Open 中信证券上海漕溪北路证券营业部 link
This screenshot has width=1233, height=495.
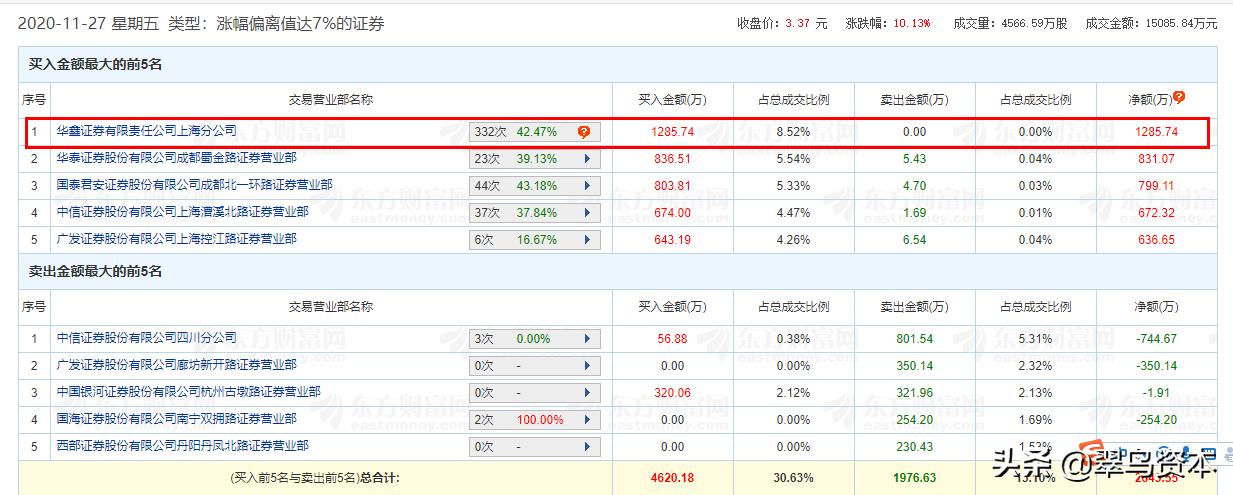[182, 211]
